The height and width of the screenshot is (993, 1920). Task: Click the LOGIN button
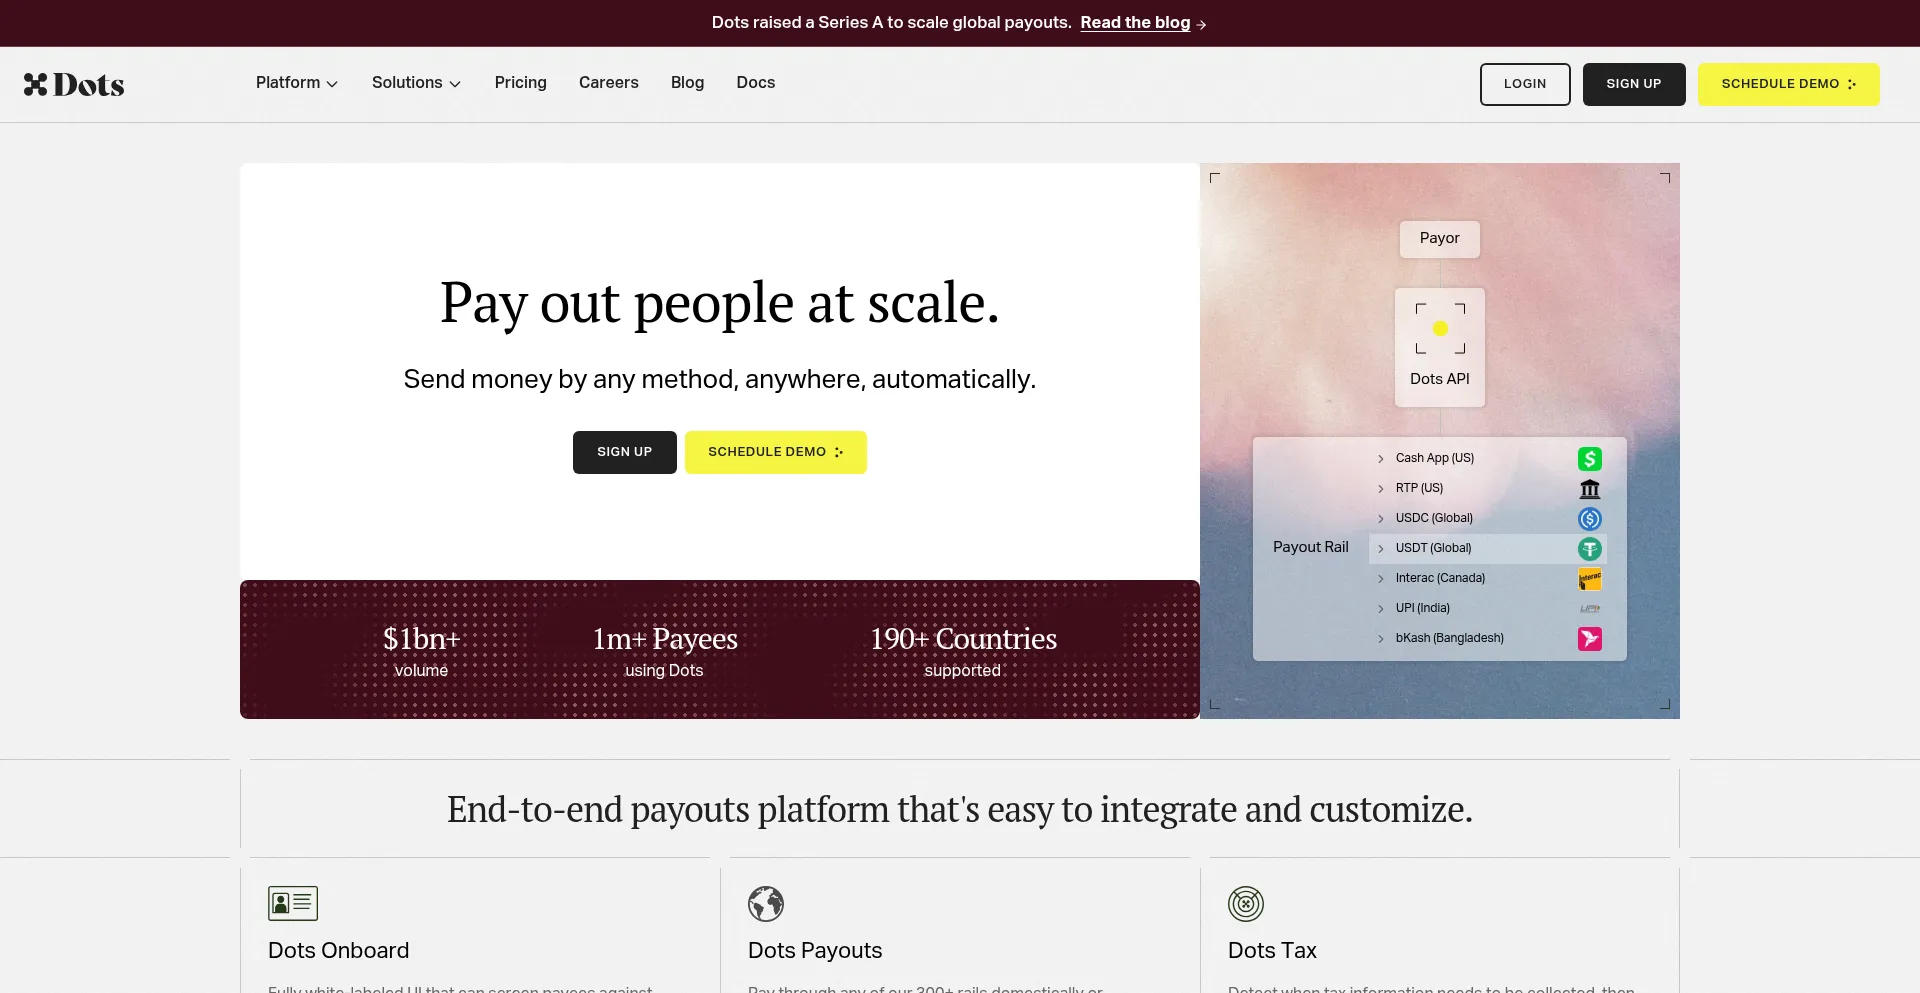tap(1525, 84)
